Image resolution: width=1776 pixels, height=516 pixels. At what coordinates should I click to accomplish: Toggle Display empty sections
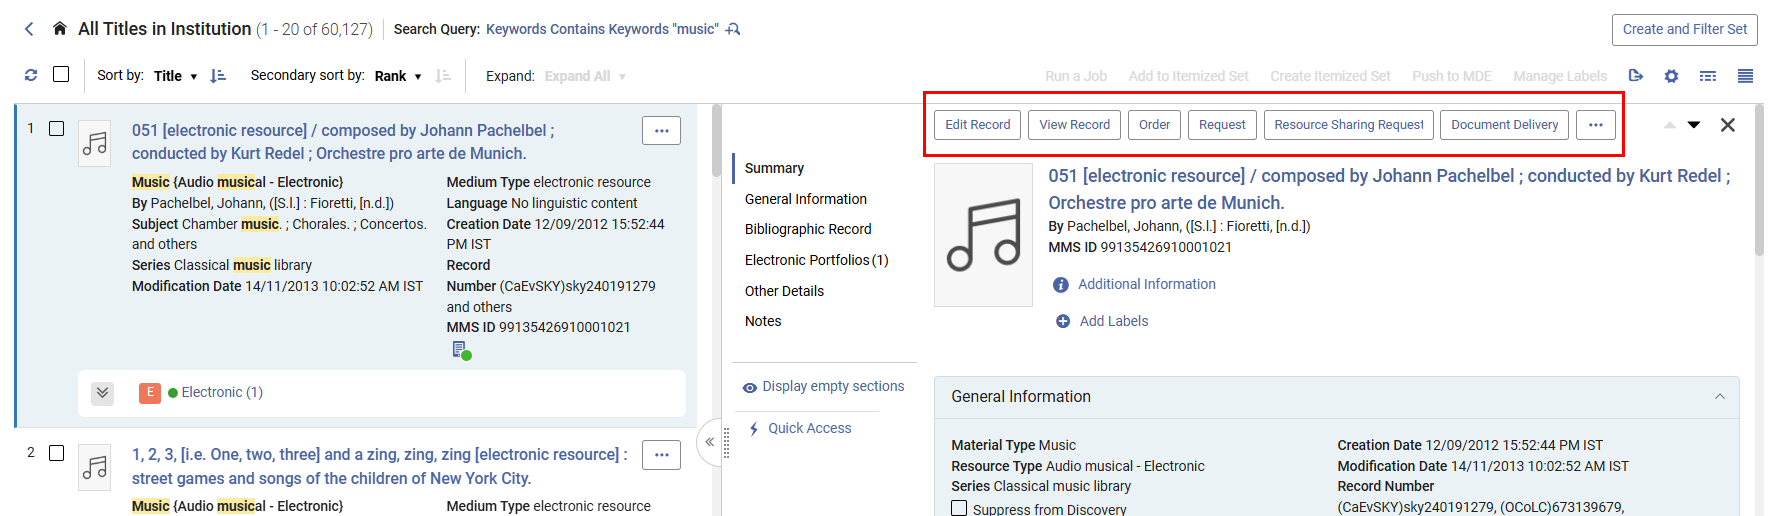[x=823, y=387]
